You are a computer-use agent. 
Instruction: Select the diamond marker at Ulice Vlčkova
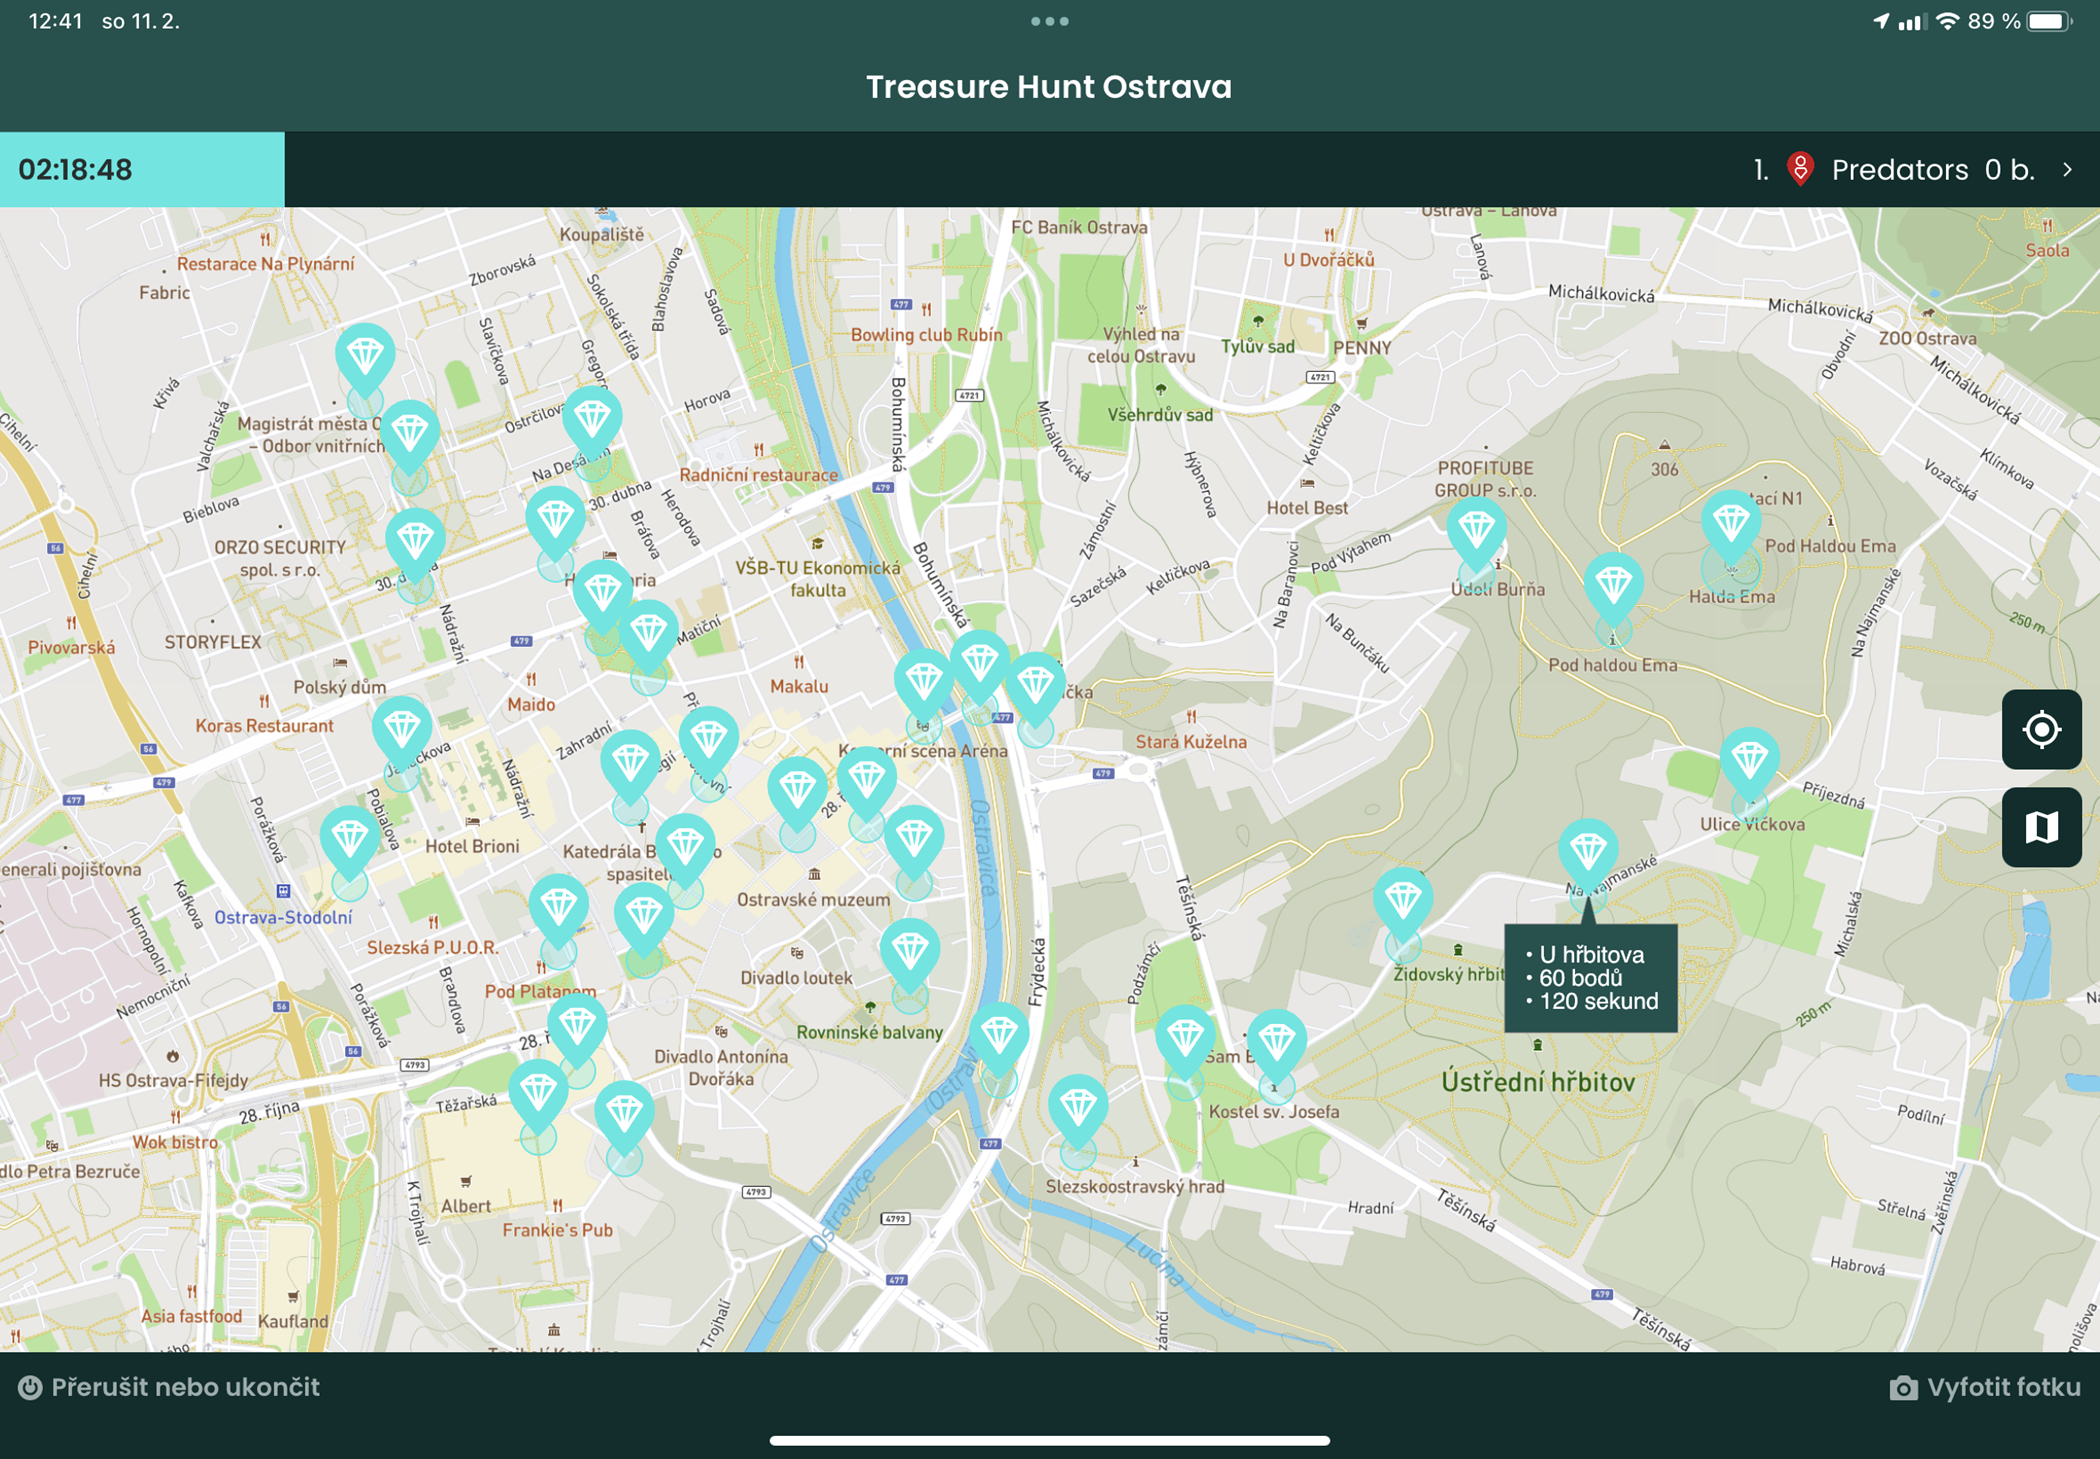pos(1749,763)
